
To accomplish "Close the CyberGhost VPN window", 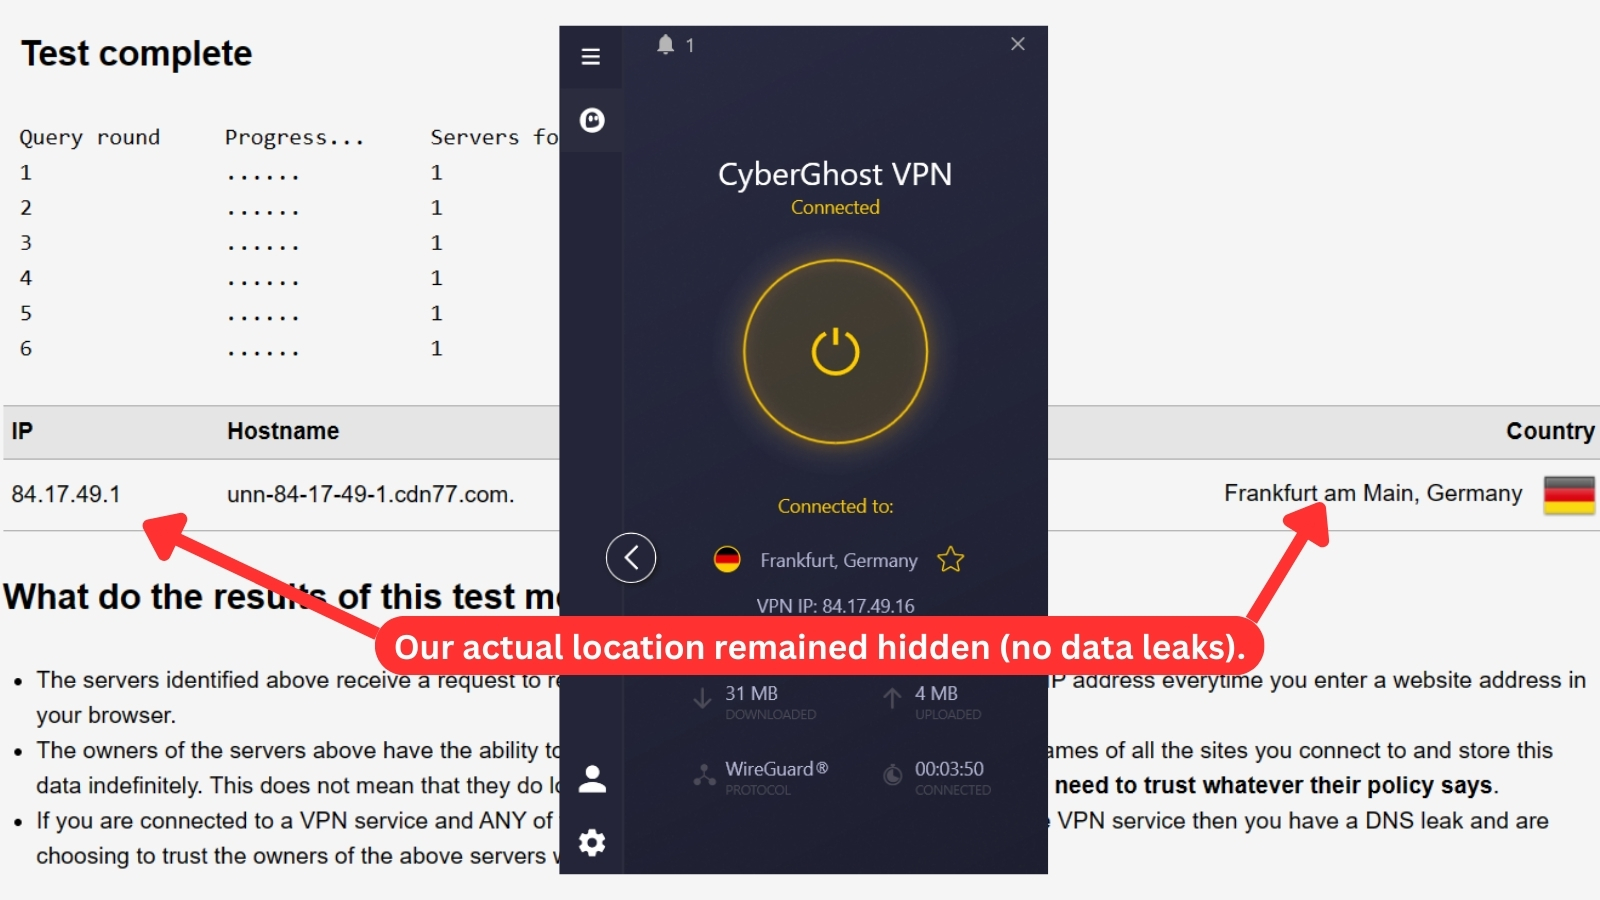I will click(x=1018, y=44).
